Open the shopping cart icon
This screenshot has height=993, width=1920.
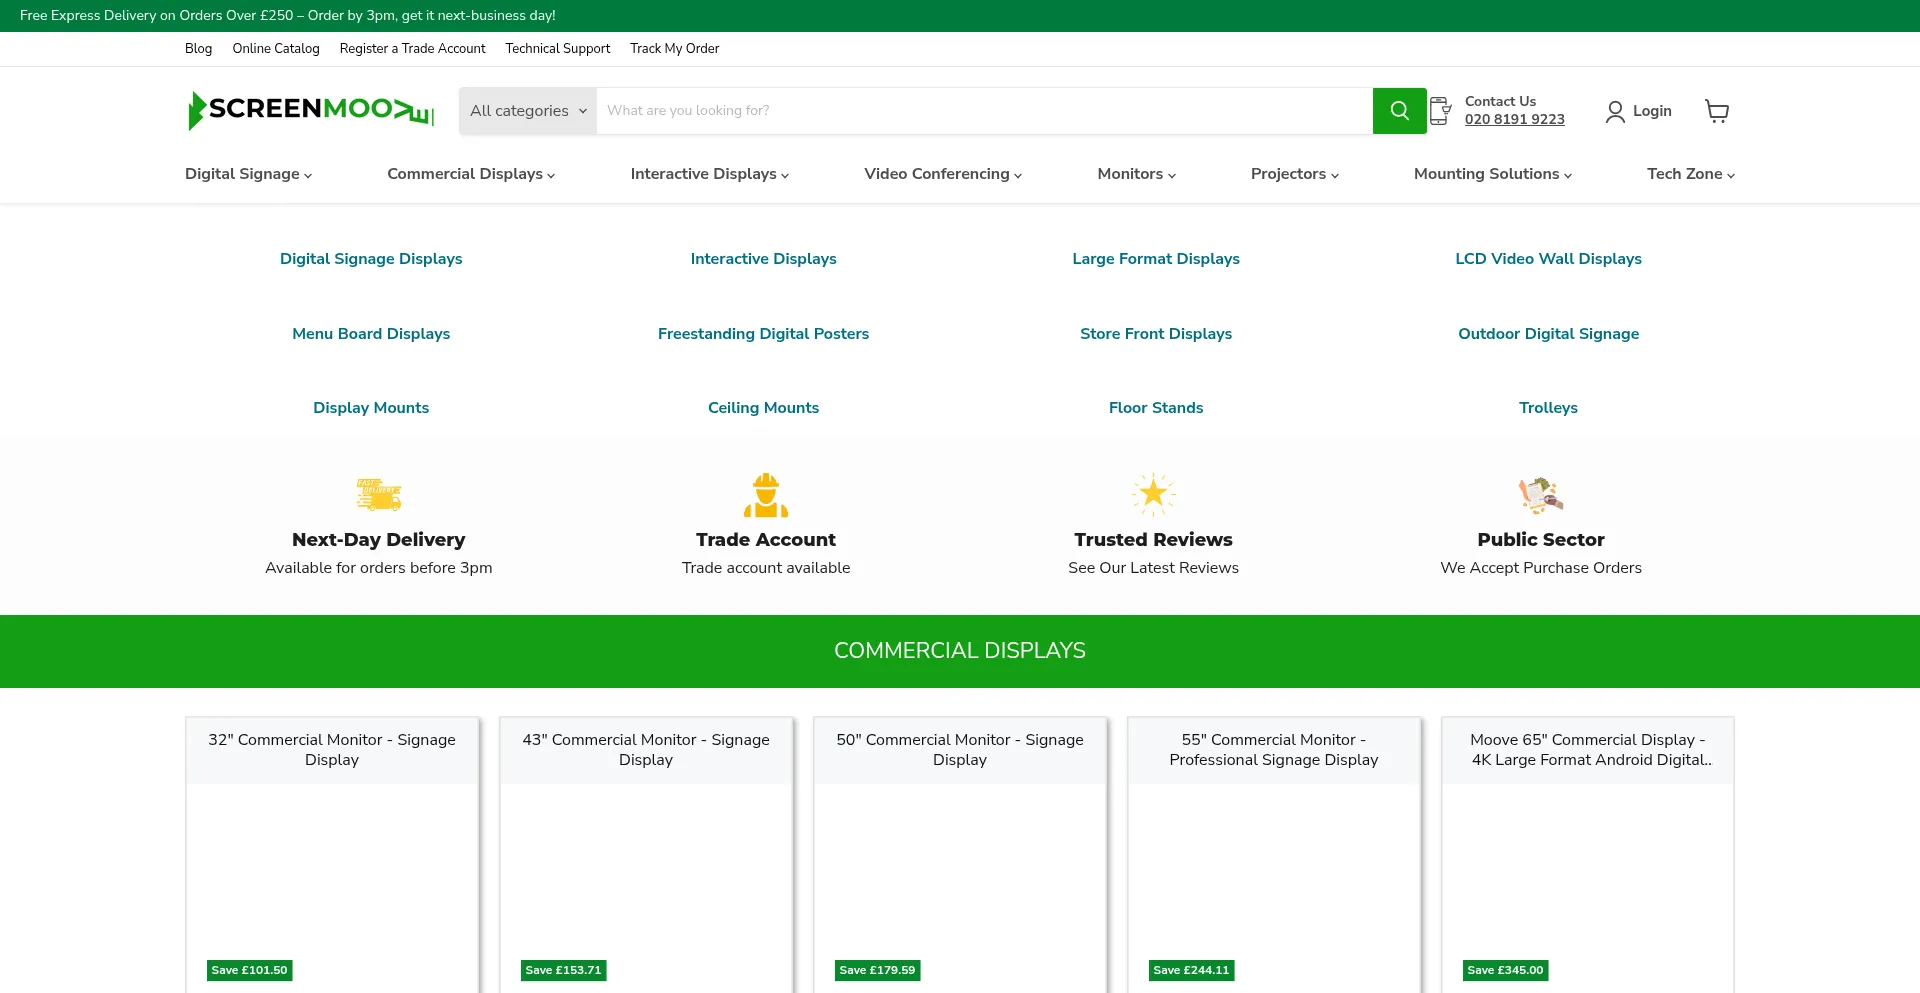[1716, 111]
